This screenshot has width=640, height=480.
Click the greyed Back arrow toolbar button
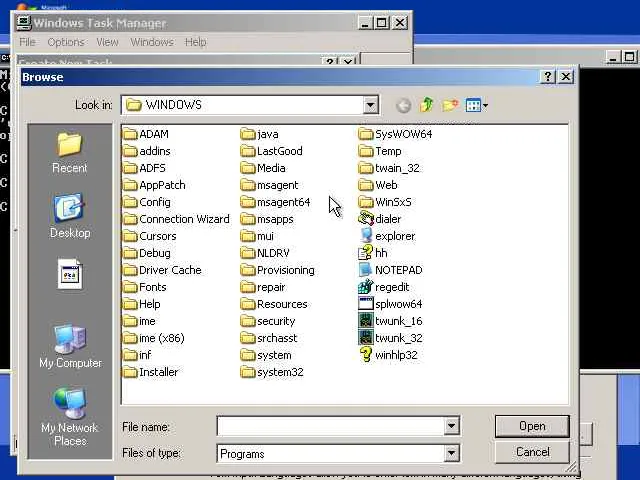(x=403, y=106)
